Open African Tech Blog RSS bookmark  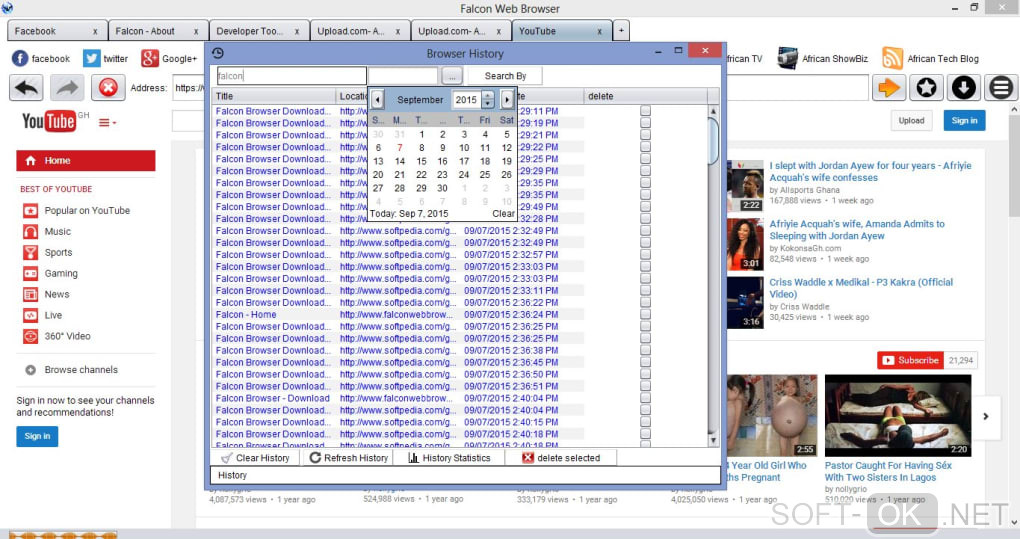click(x=930, y=59)
